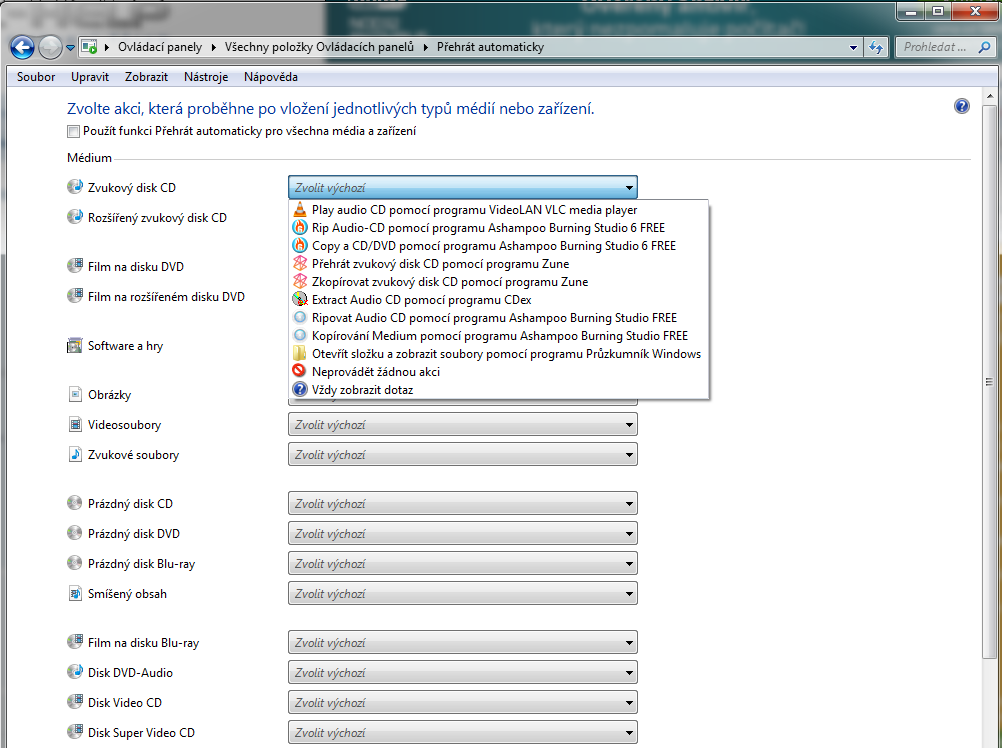The image size is (1002, 748).
Task: Open the Prázdný disk DVD dropdown
Action: point(463,534)
